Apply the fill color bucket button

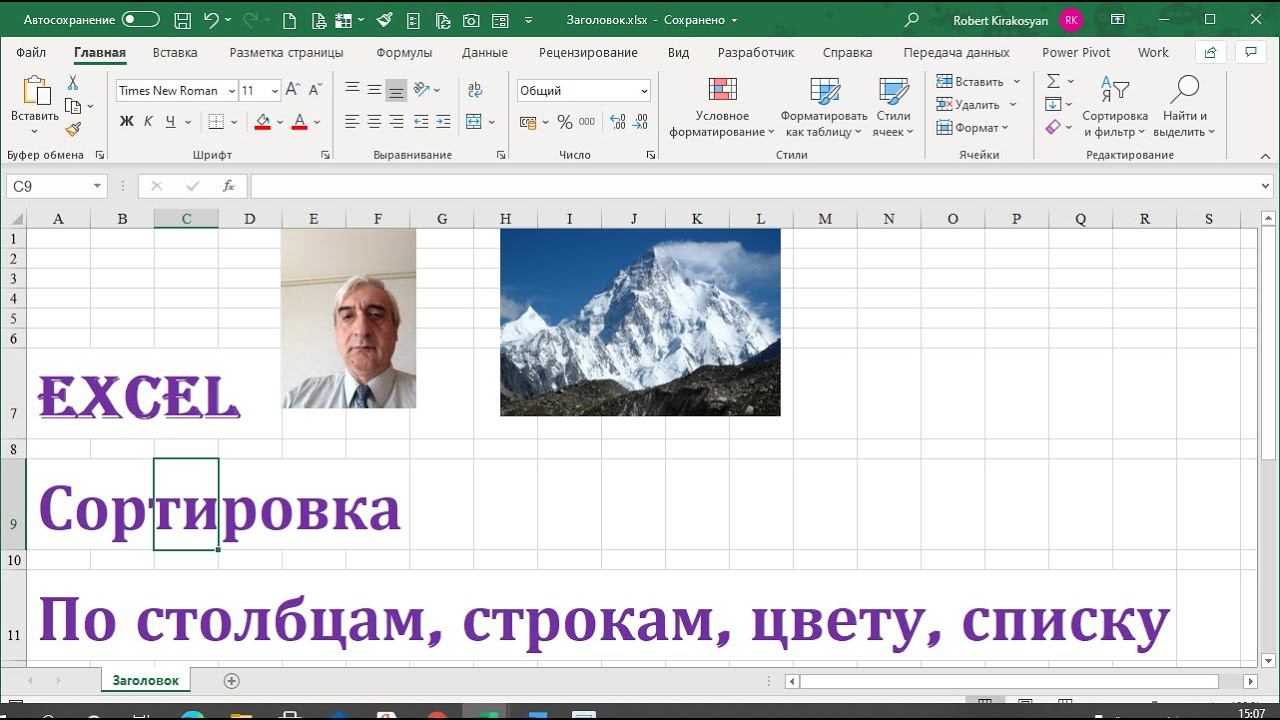(262, 122)
